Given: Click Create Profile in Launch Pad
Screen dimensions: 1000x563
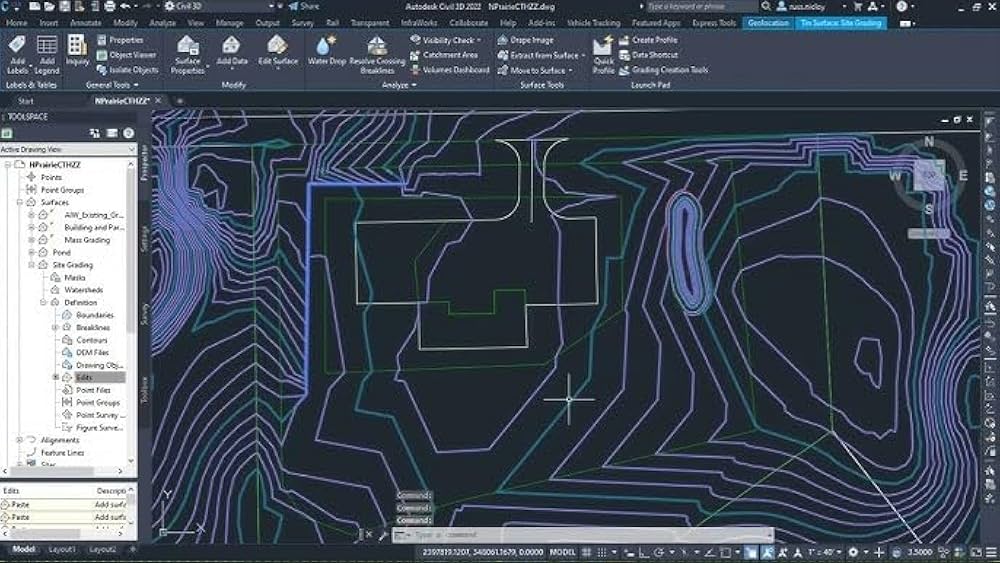Looking at the screenshot, I should (x=648, y=40).
